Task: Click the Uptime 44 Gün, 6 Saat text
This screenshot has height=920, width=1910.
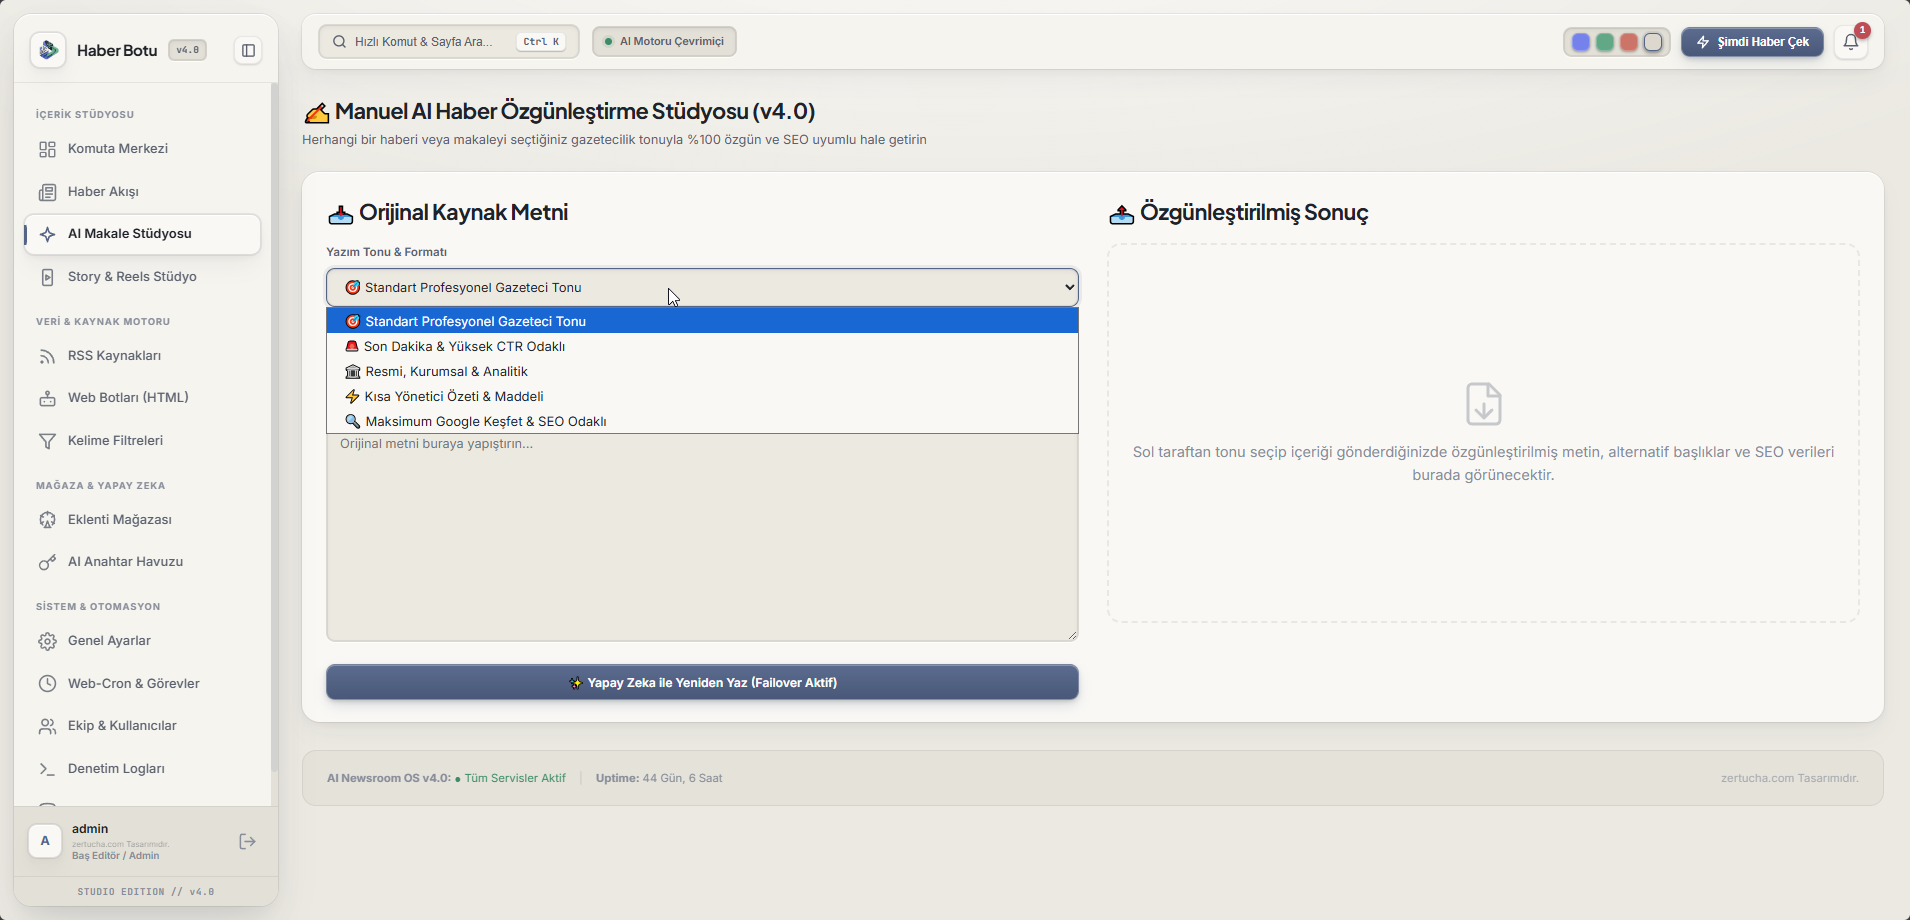Action: [659, 778]
